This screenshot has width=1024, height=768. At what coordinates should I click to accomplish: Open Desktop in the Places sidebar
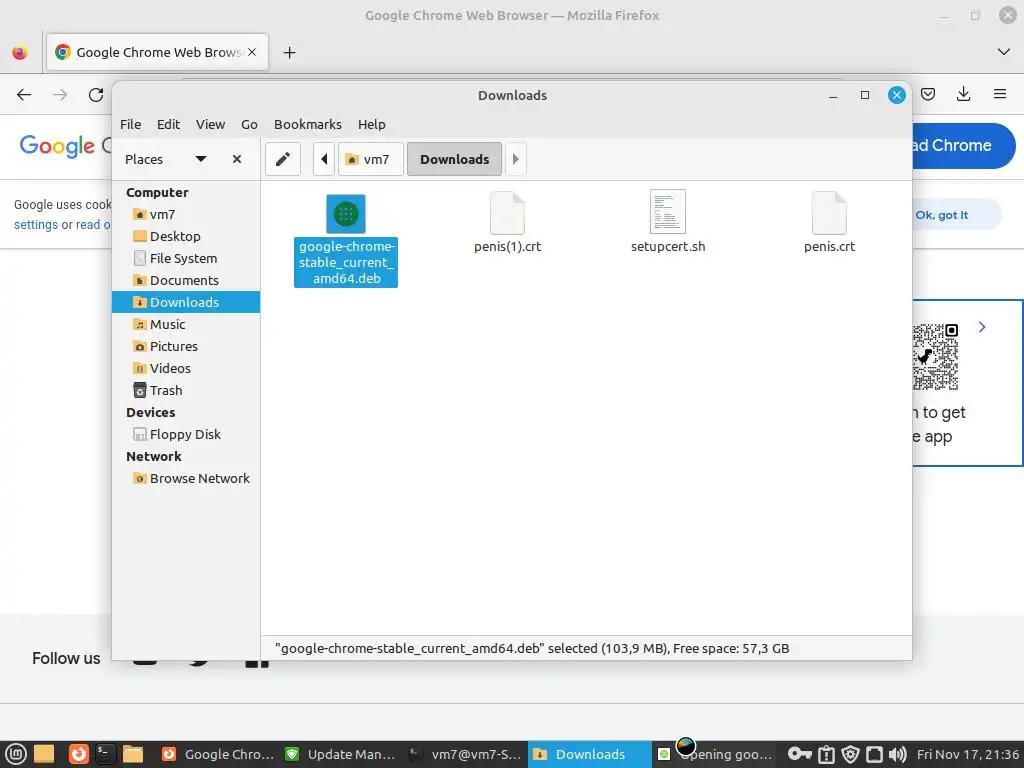pos(186,236)
